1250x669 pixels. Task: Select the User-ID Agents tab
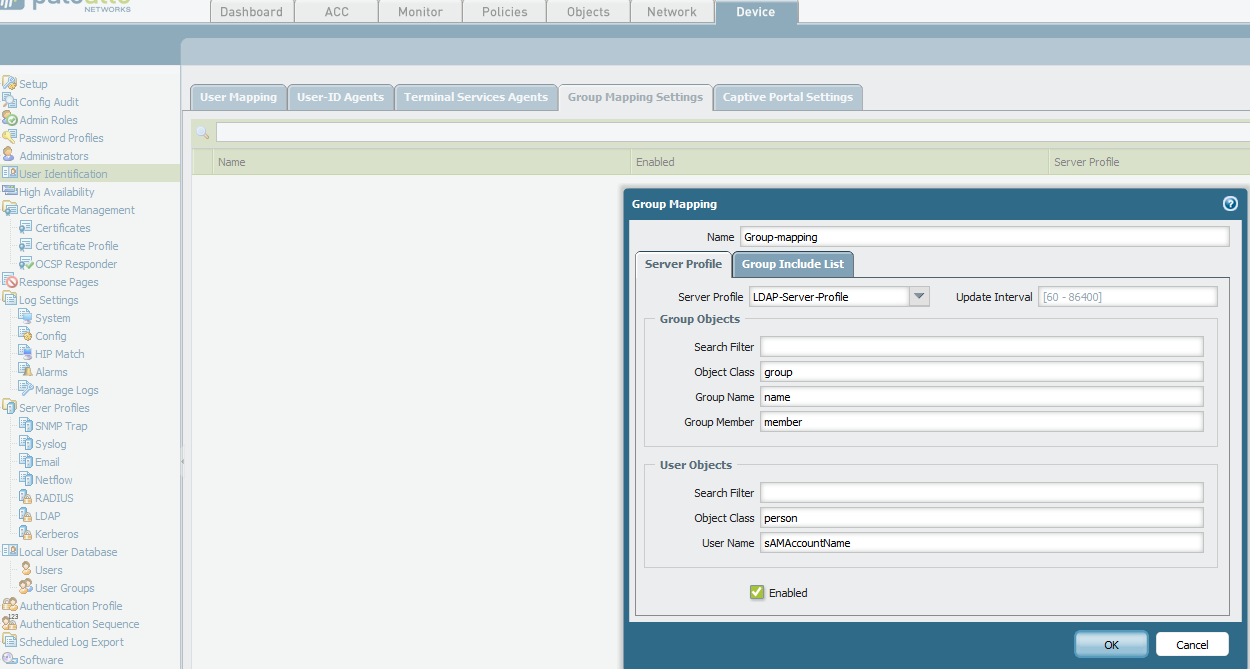[x=340, y=97]
